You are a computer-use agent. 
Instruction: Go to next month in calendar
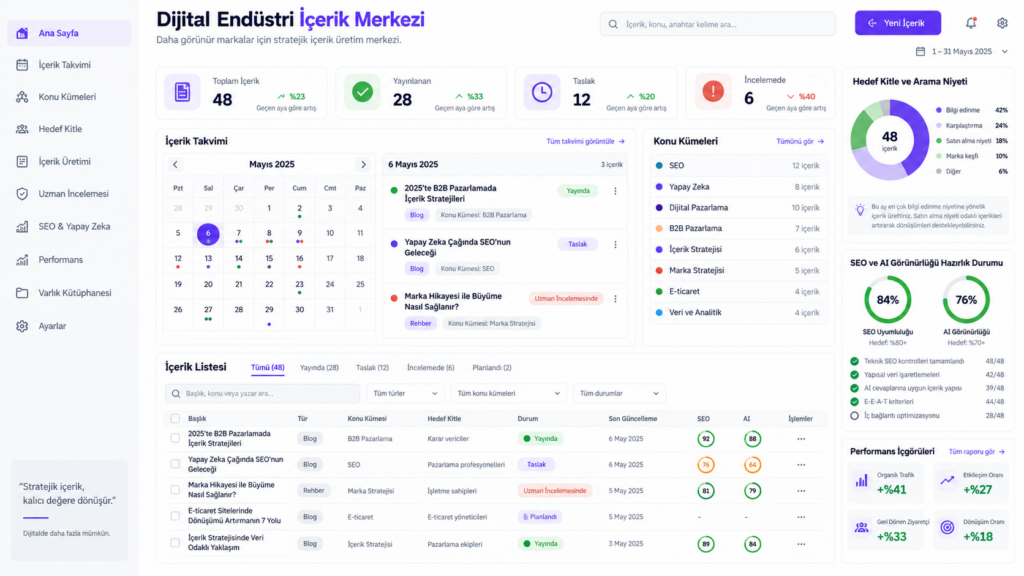tap(364, 165)
